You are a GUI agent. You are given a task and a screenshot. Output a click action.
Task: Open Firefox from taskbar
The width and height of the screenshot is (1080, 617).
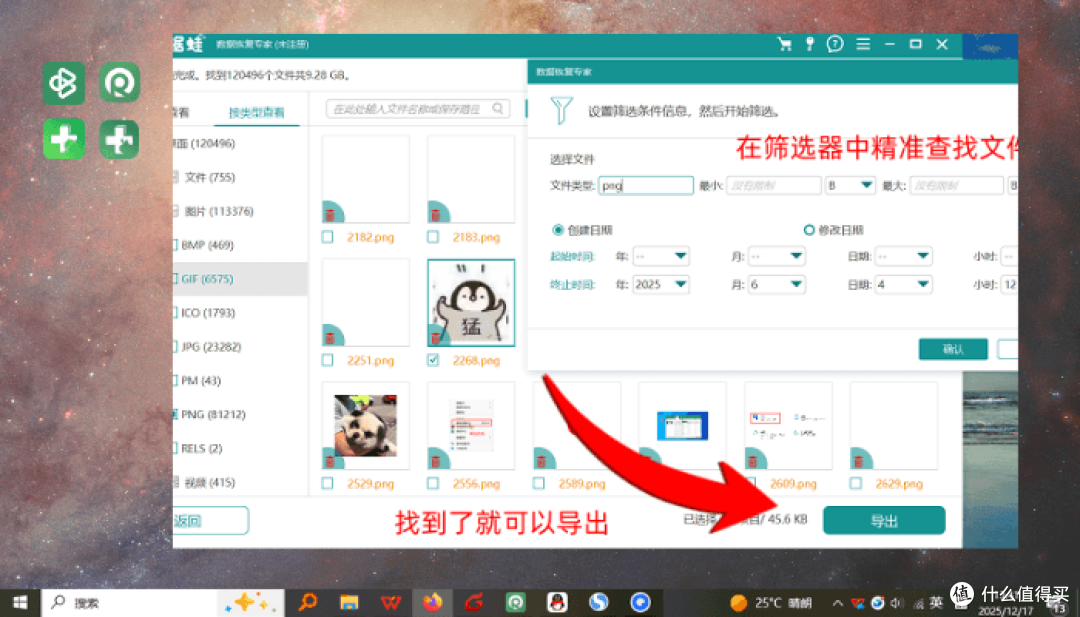[433, 603]
